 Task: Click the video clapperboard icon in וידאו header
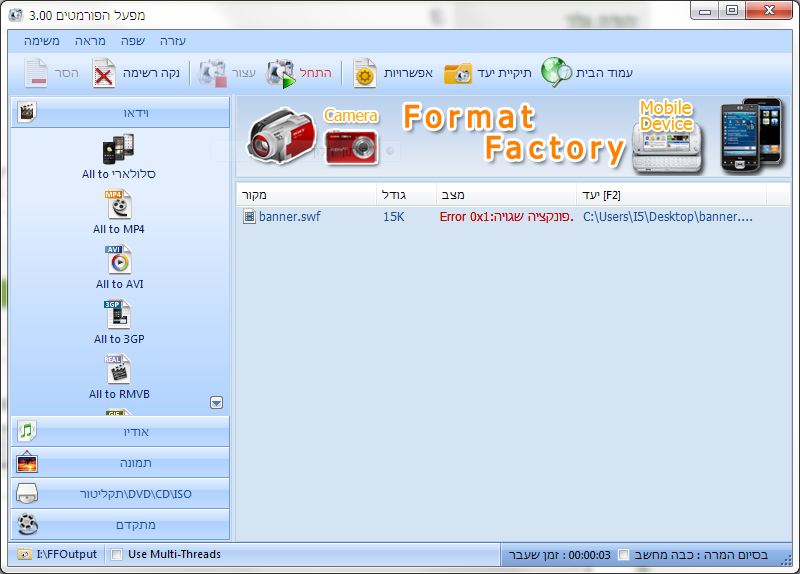pos(27,112)
